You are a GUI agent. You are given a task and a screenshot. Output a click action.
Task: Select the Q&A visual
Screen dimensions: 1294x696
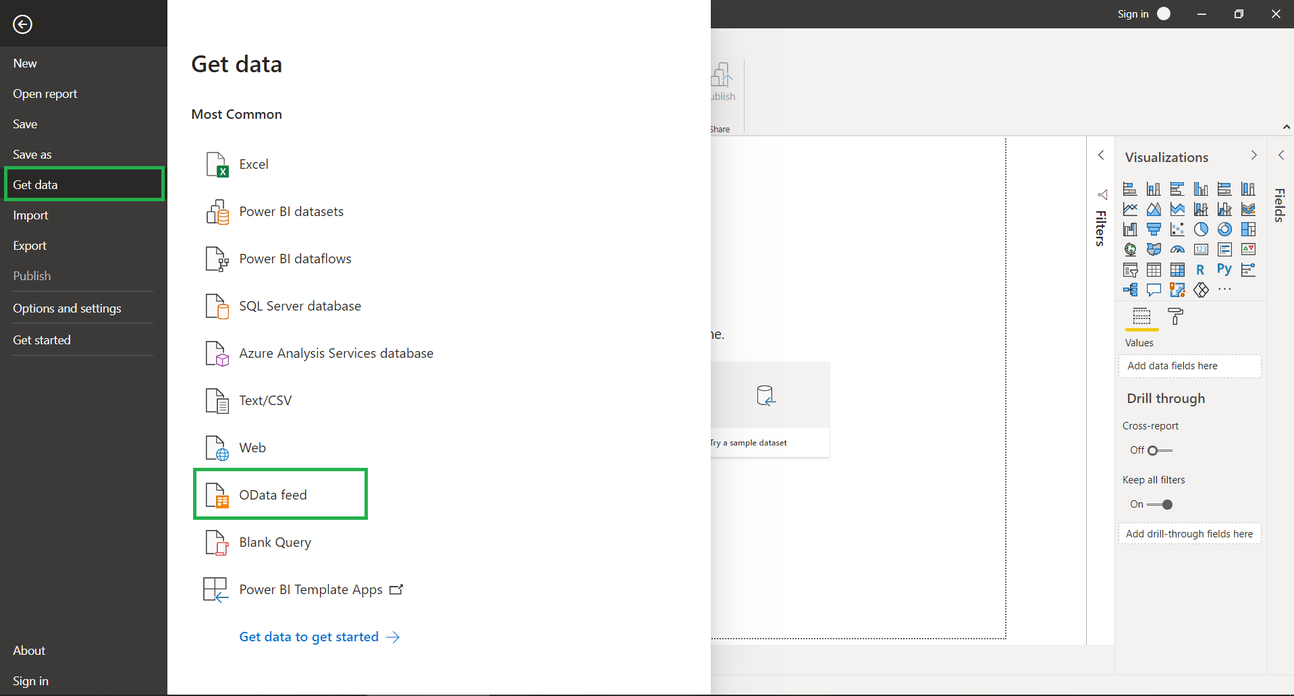1154,289
